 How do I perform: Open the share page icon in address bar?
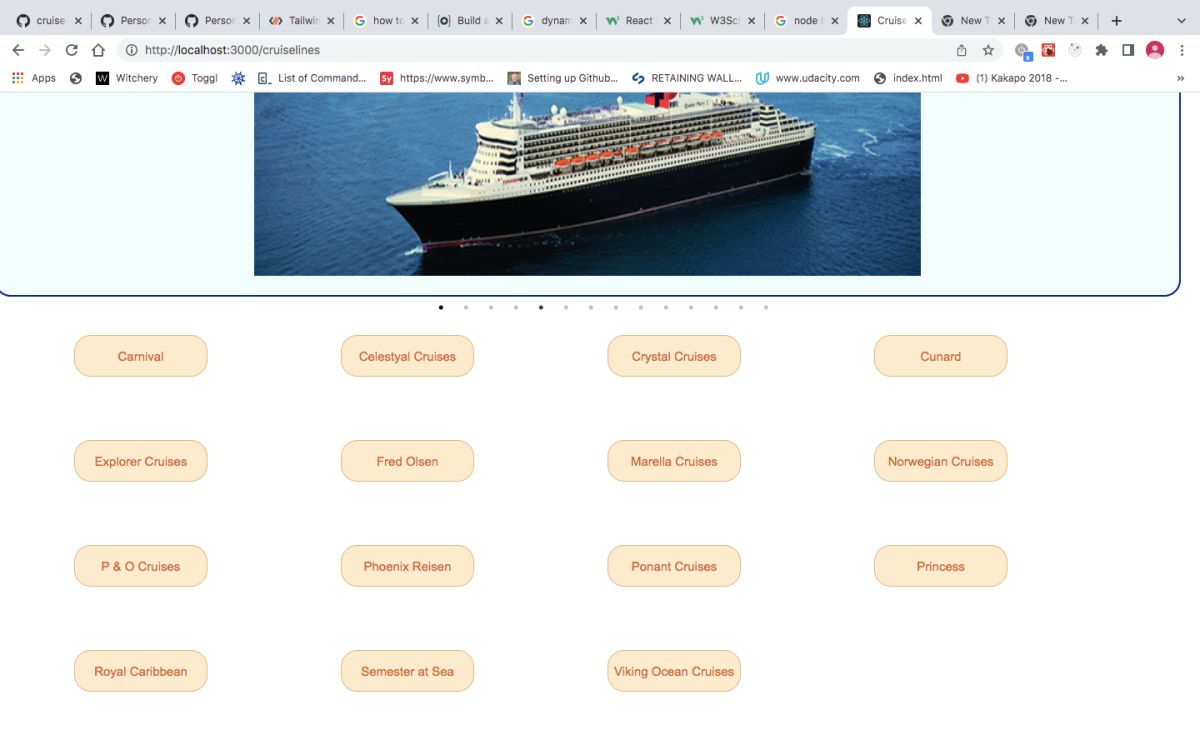click(961, 50)
